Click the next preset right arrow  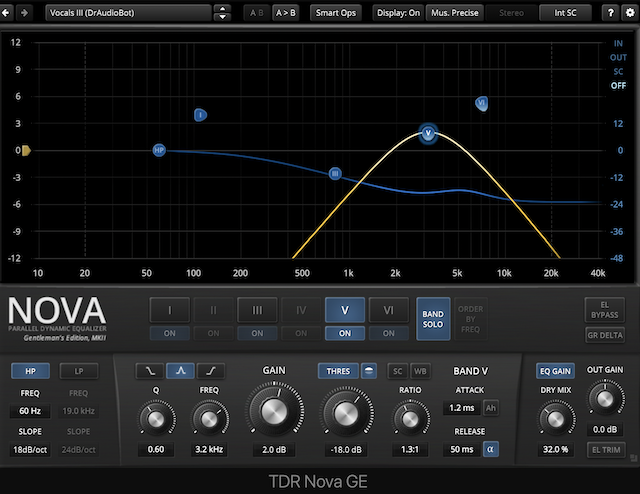coord(24,13)
